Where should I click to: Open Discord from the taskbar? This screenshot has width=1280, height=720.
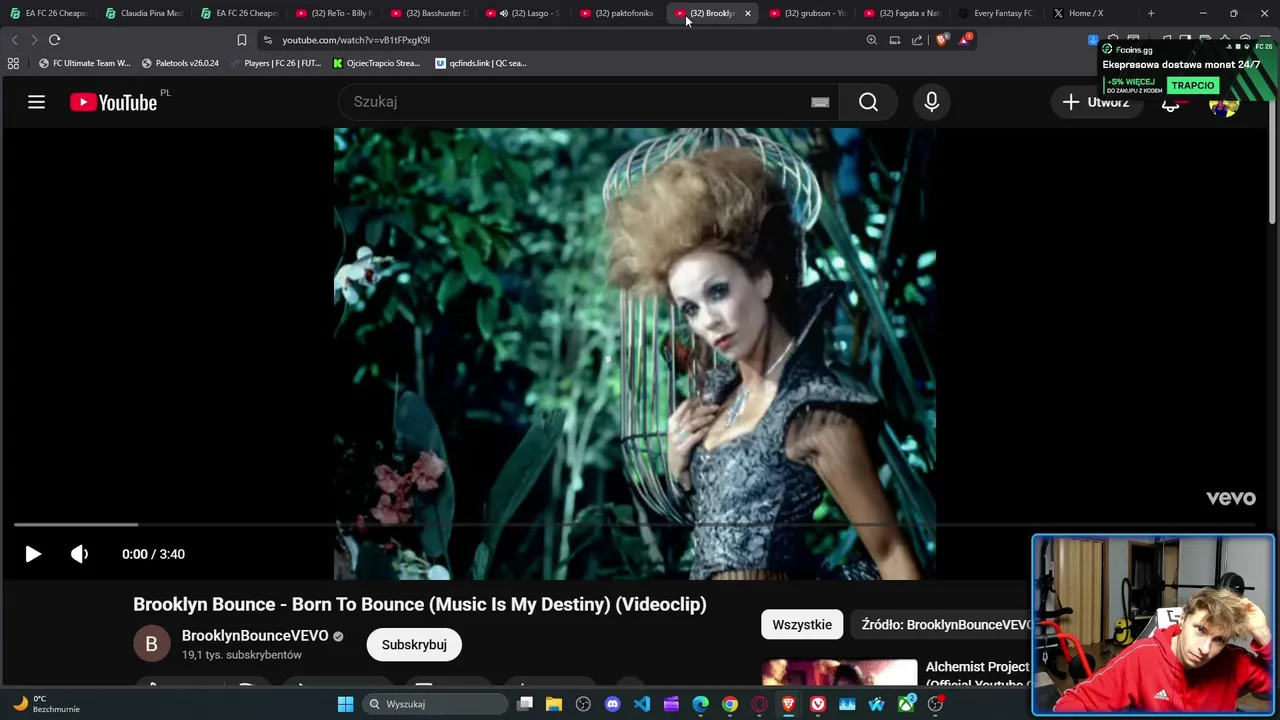tap(613, 704)
